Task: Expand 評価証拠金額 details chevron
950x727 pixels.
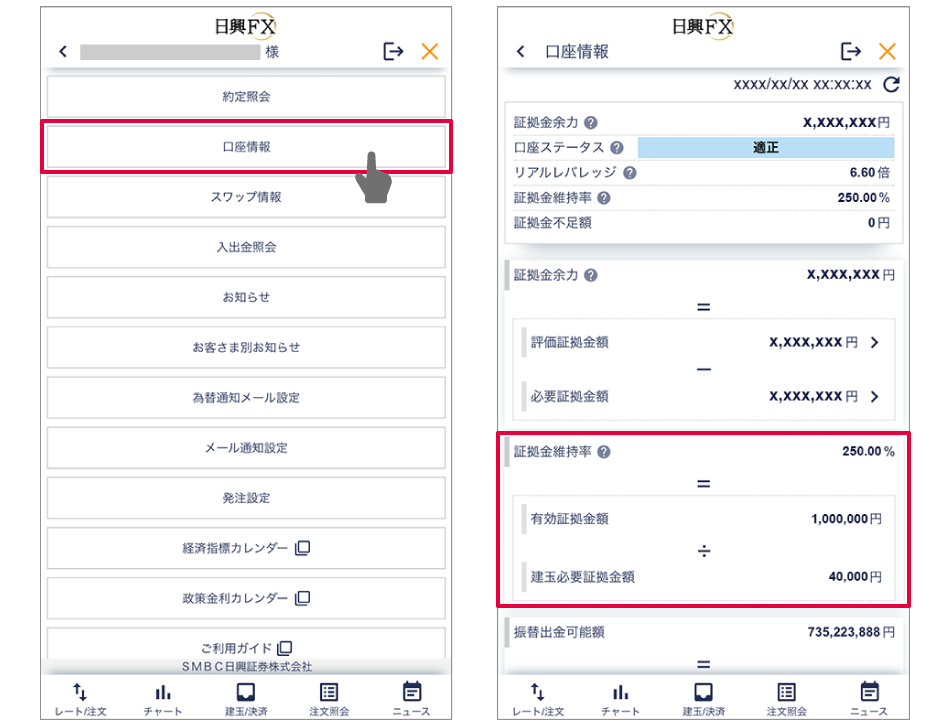Action: [875, 342]
